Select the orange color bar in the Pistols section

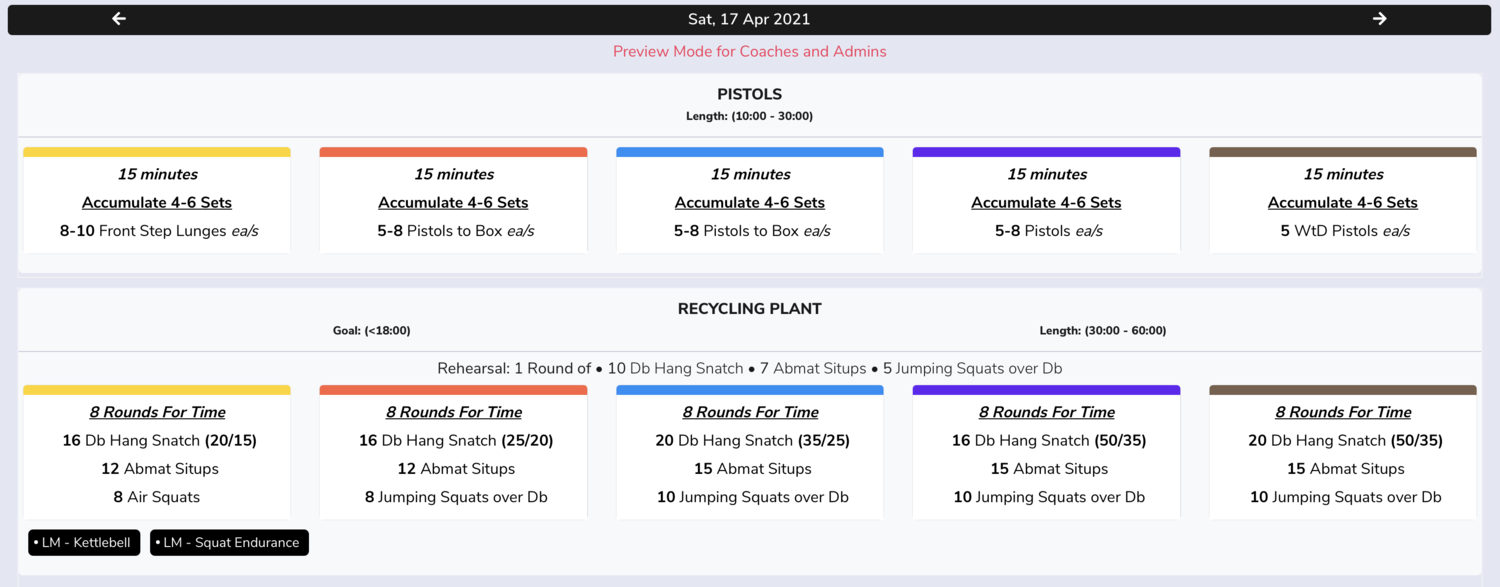453,152
